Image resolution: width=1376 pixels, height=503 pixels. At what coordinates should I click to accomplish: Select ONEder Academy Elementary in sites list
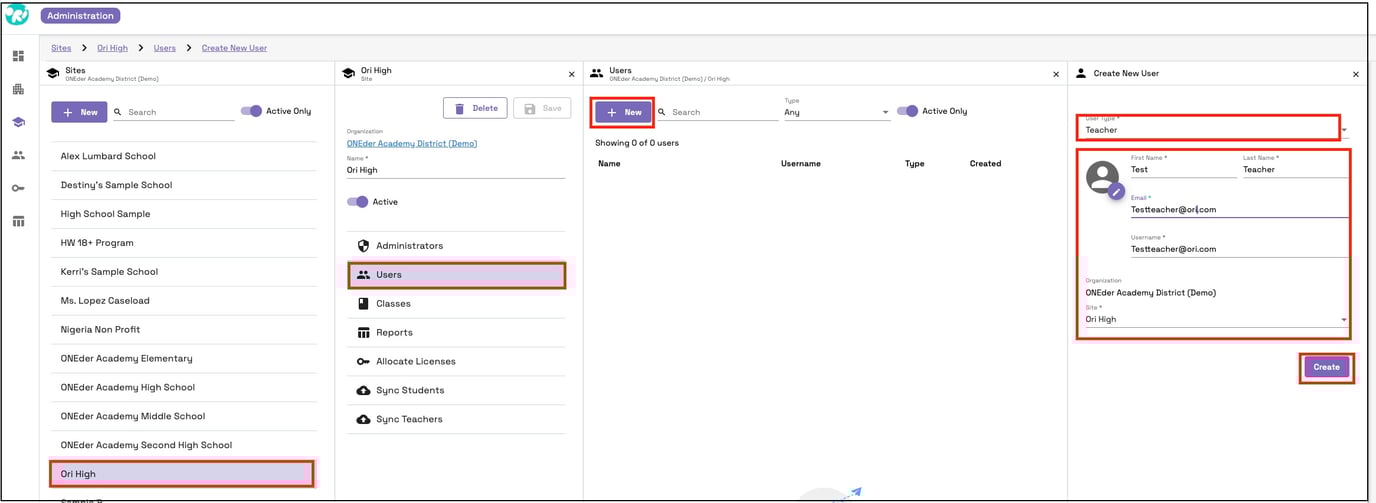pyautogui.click(x=126, y=358)
